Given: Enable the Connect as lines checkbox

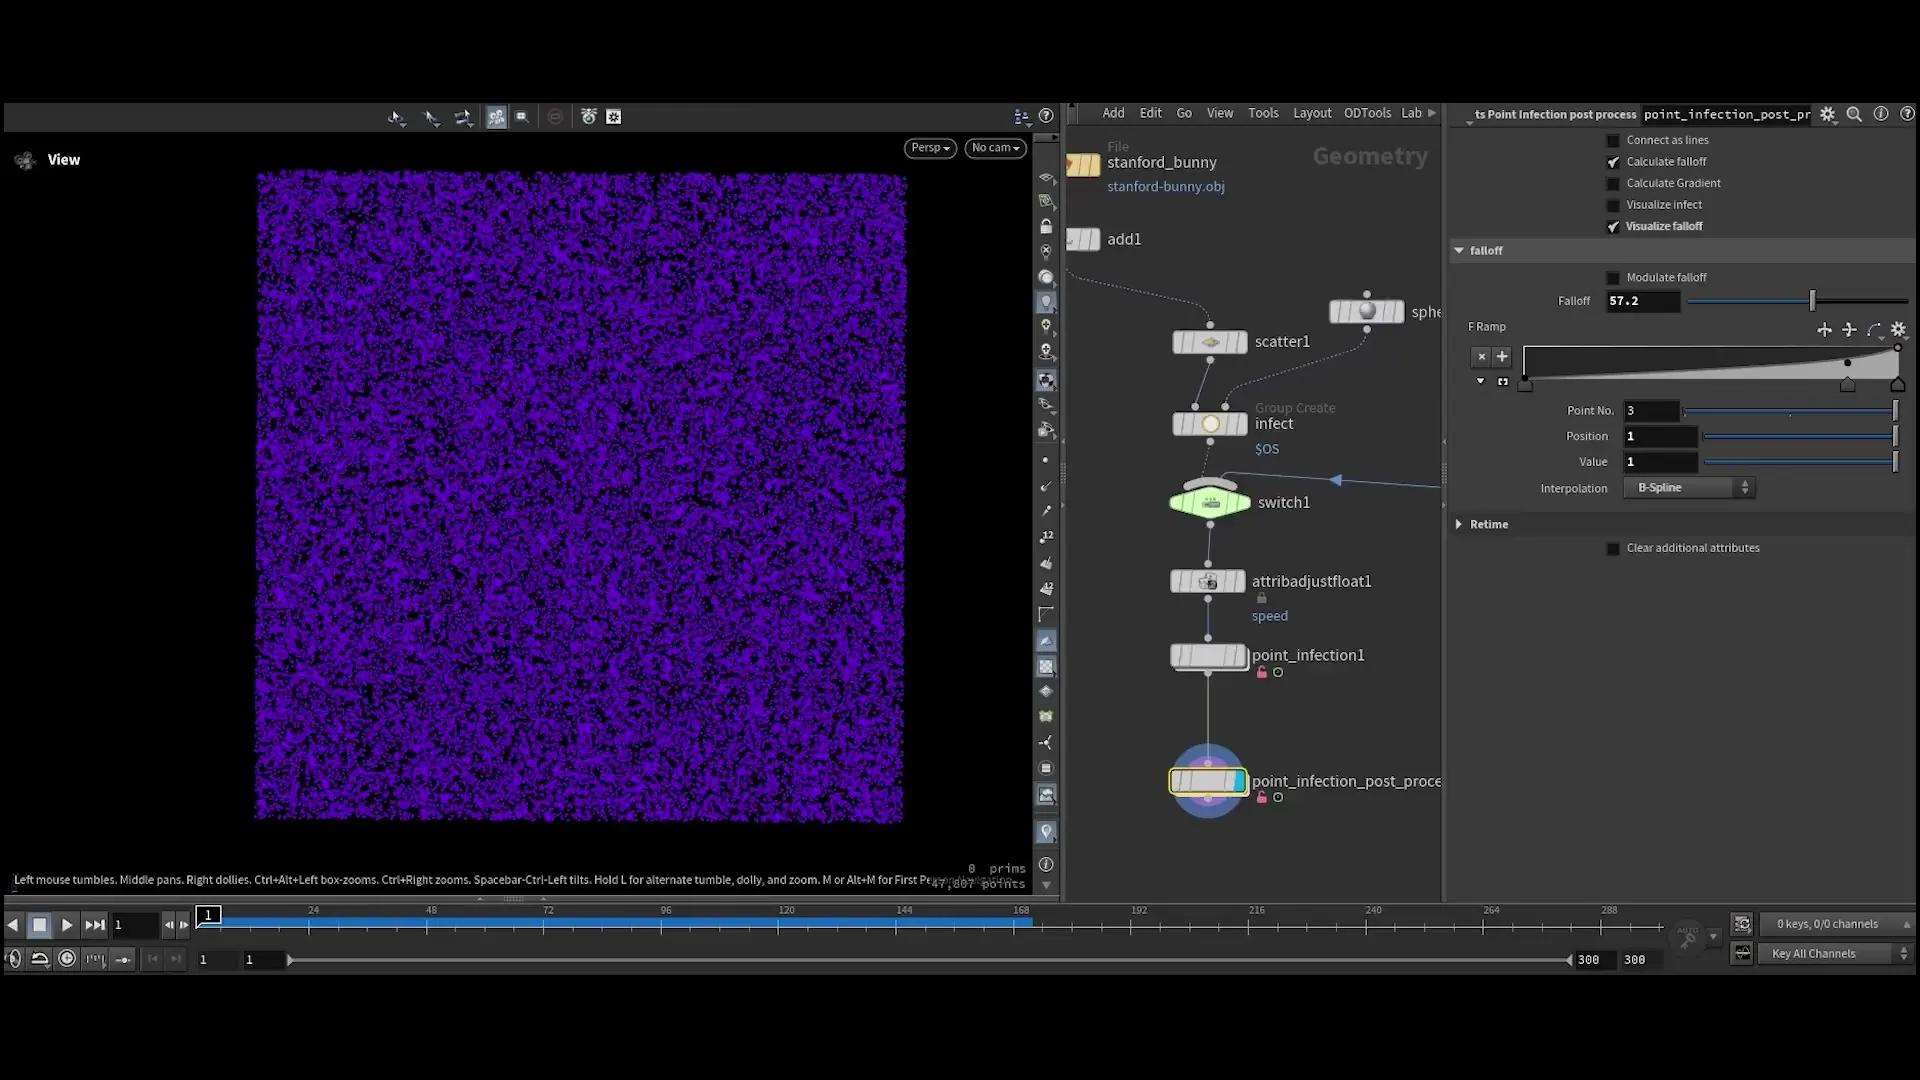Looking at the screenshot, I should [1614, 140].
